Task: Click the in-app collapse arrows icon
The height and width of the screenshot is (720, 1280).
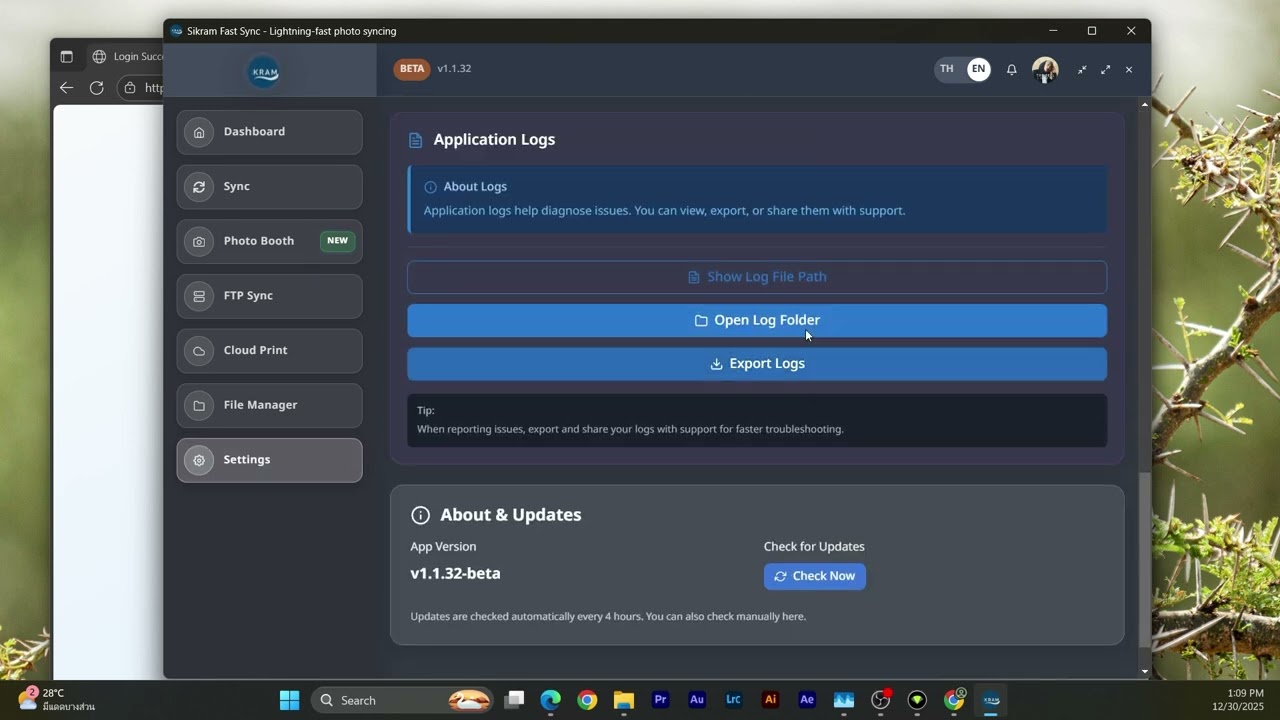Action: [1082, 69]
